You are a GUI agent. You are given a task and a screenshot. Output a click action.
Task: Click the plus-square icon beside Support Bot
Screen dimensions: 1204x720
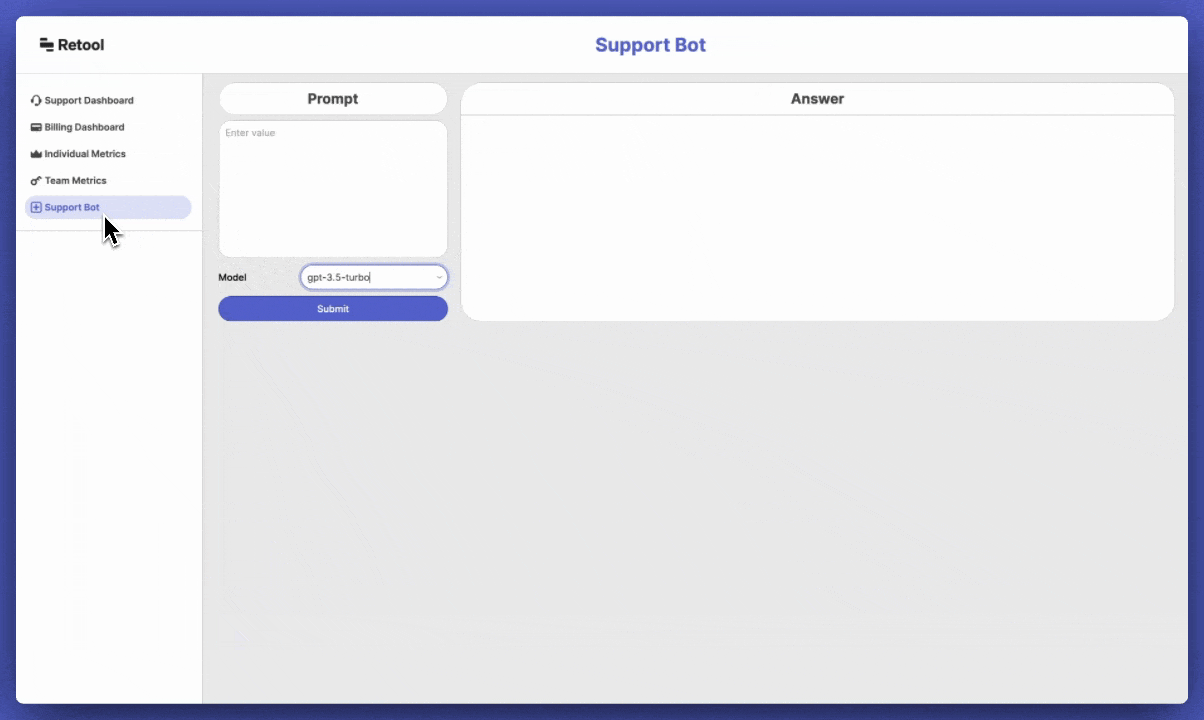tap(36, 208)
